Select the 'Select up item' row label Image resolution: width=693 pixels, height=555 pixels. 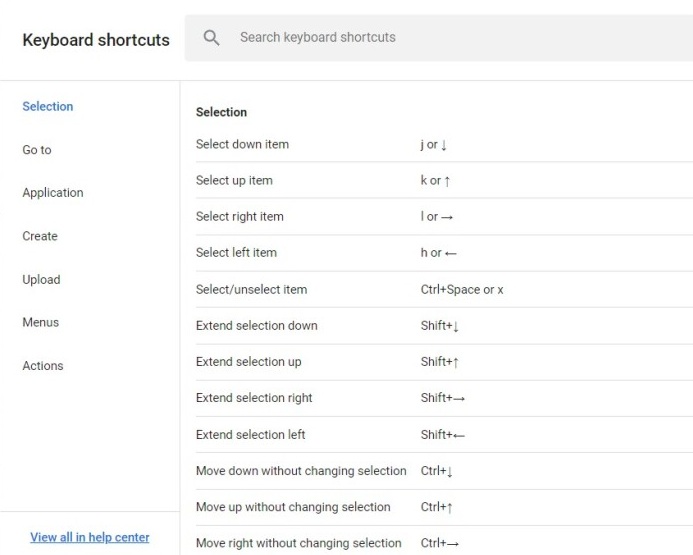(234, 181)
